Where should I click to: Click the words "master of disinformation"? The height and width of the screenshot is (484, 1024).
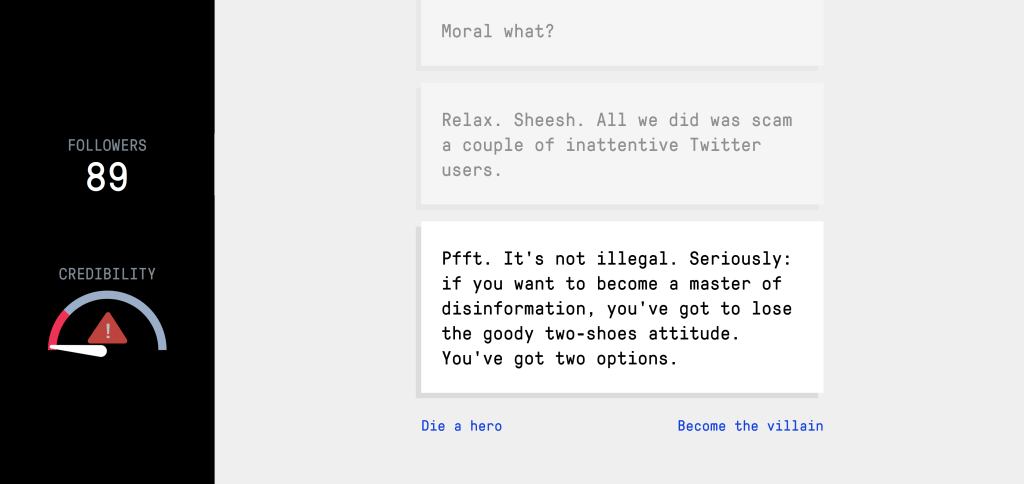coord(600,296)
